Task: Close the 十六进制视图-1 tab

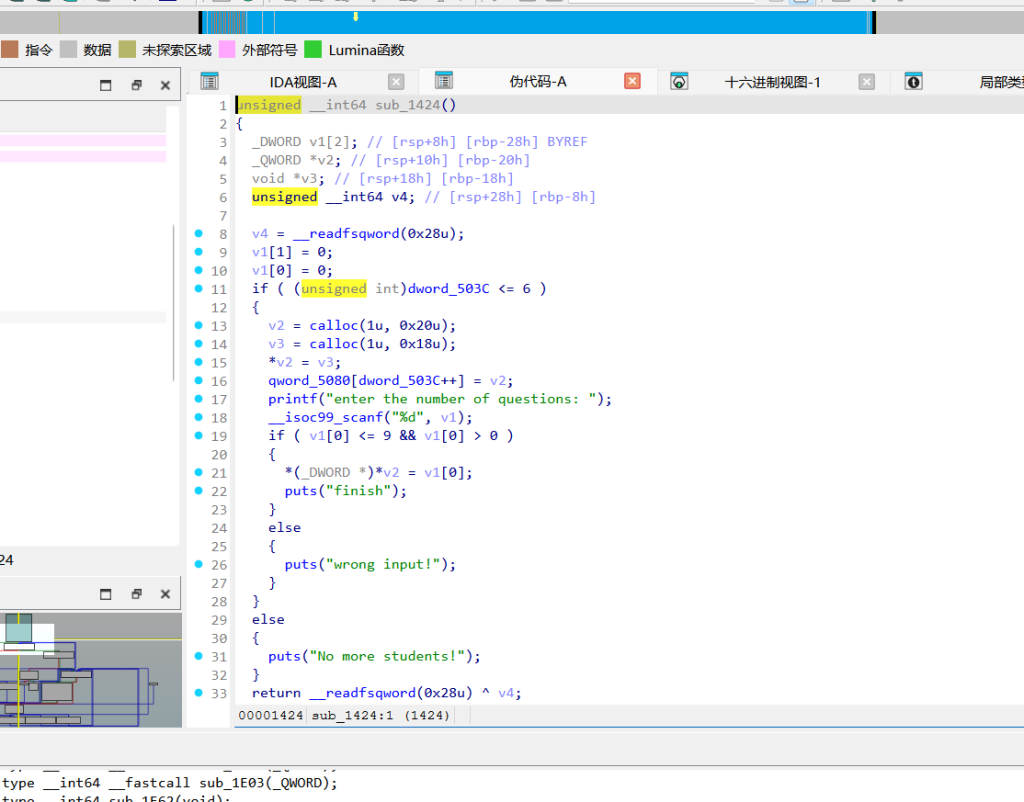Action: click(867, 82)
